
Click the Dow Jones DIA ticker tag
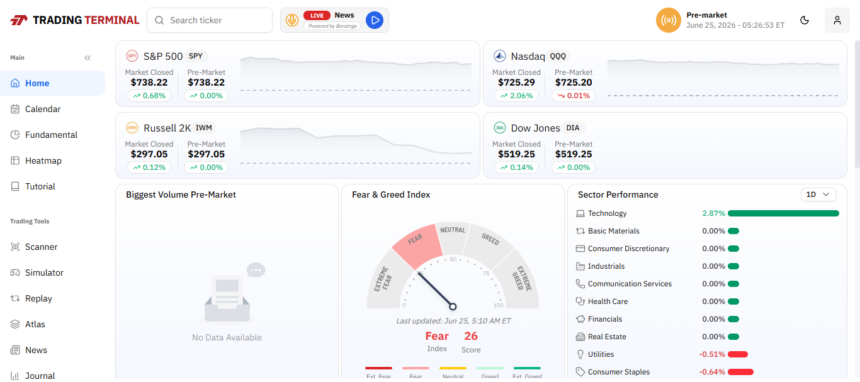click(x=573, y=128)
